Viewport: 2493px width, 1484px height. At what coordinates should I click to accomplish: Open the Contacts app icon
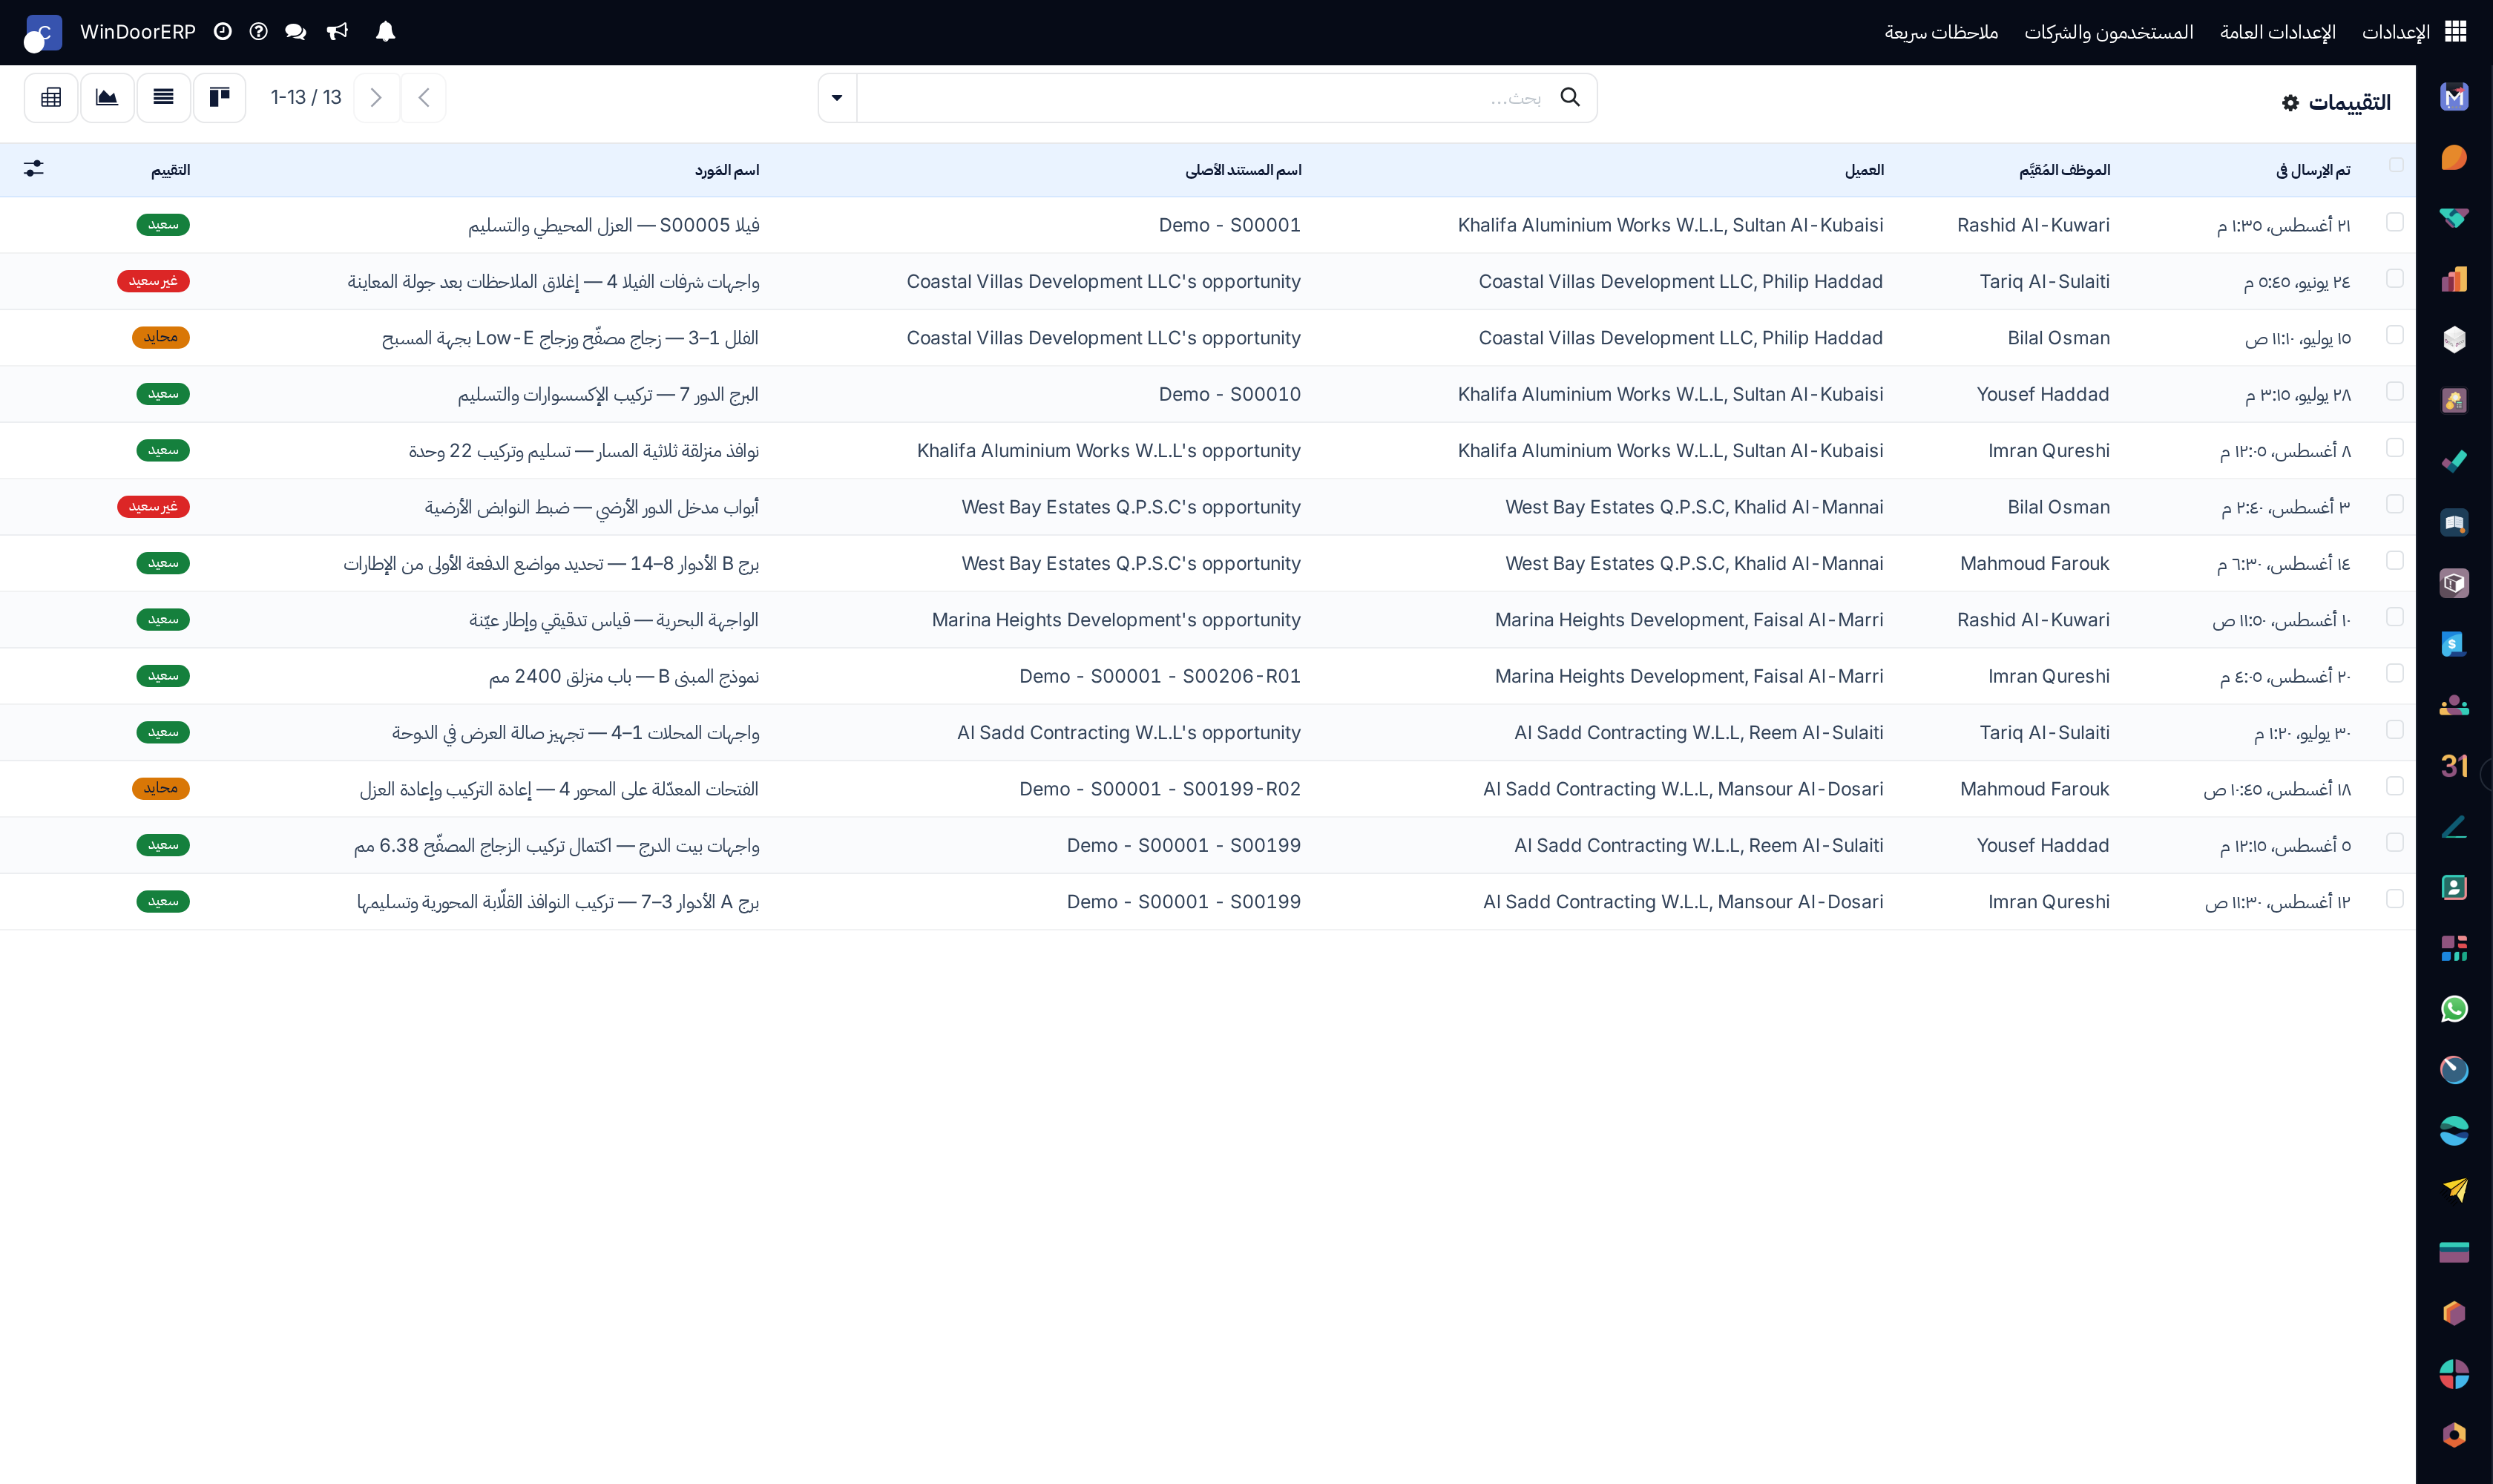tap(2454, 888)
